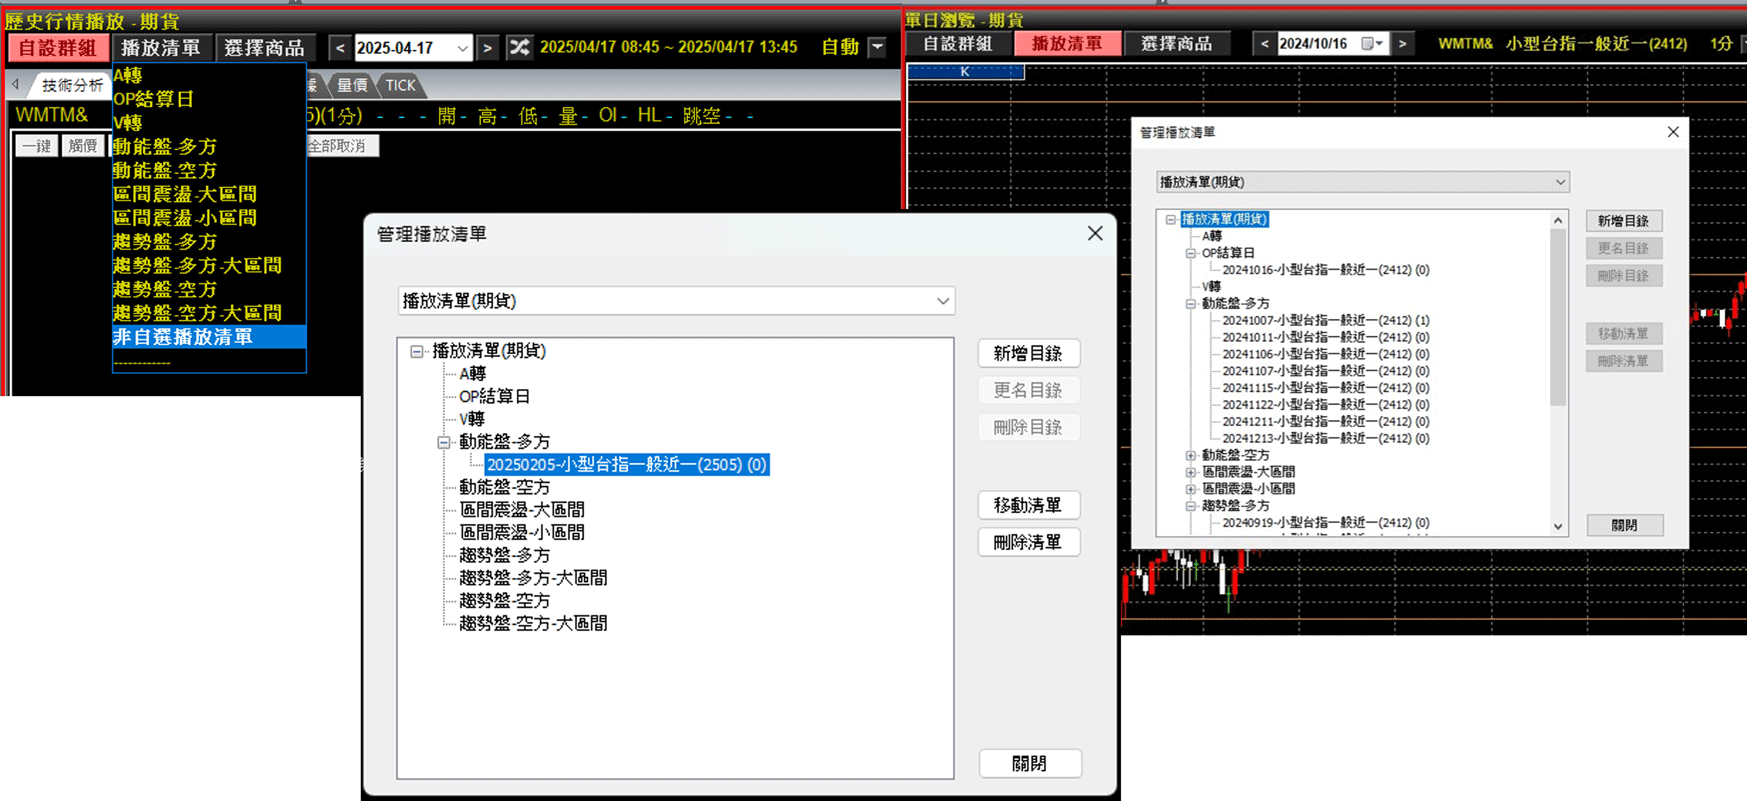Viewport: 1747px width, 801px height.
Task: Click 新增目錄 in the center dialog
Action: tap(1028, 353)
